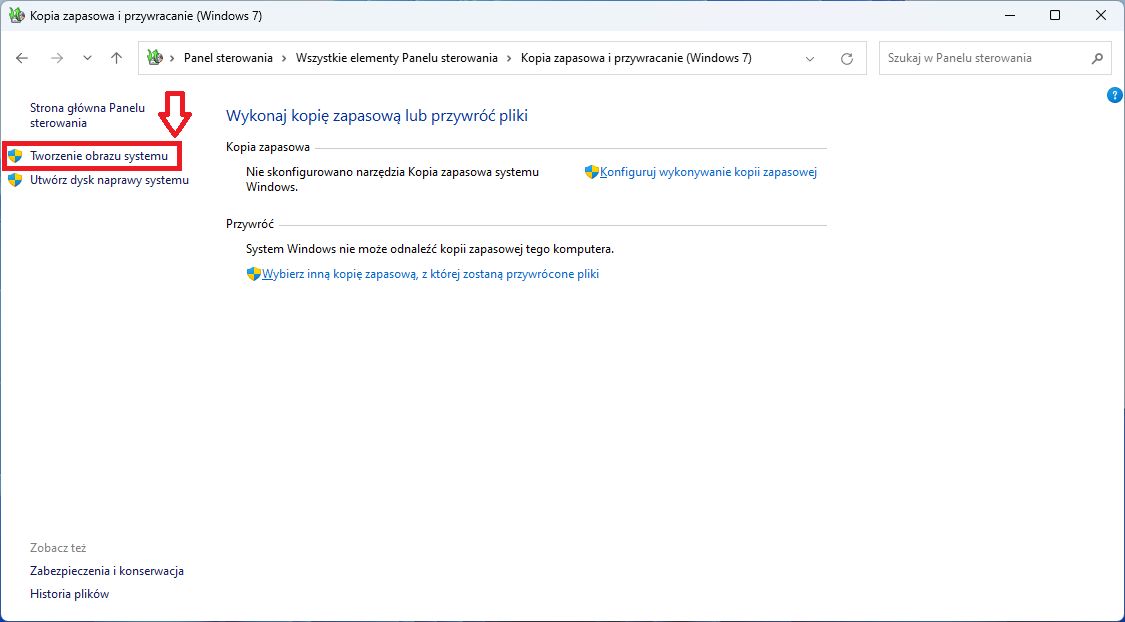Image resolution: width=1125 pixels, height=622 pixels.
Task: Click shield icon beside Tworzenie obrazu systemu
Action: point(15,156)
